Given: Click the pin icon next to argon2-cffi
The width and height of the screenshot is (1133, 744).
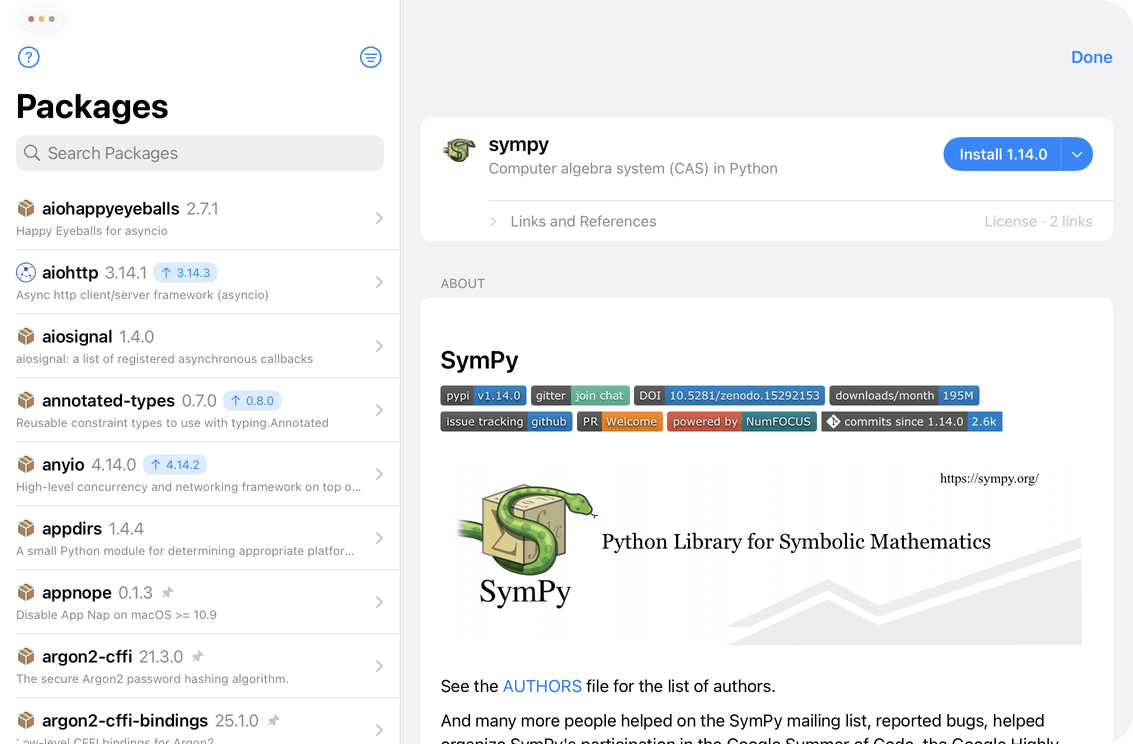Looking at the screenshot, I should (198, 657).
